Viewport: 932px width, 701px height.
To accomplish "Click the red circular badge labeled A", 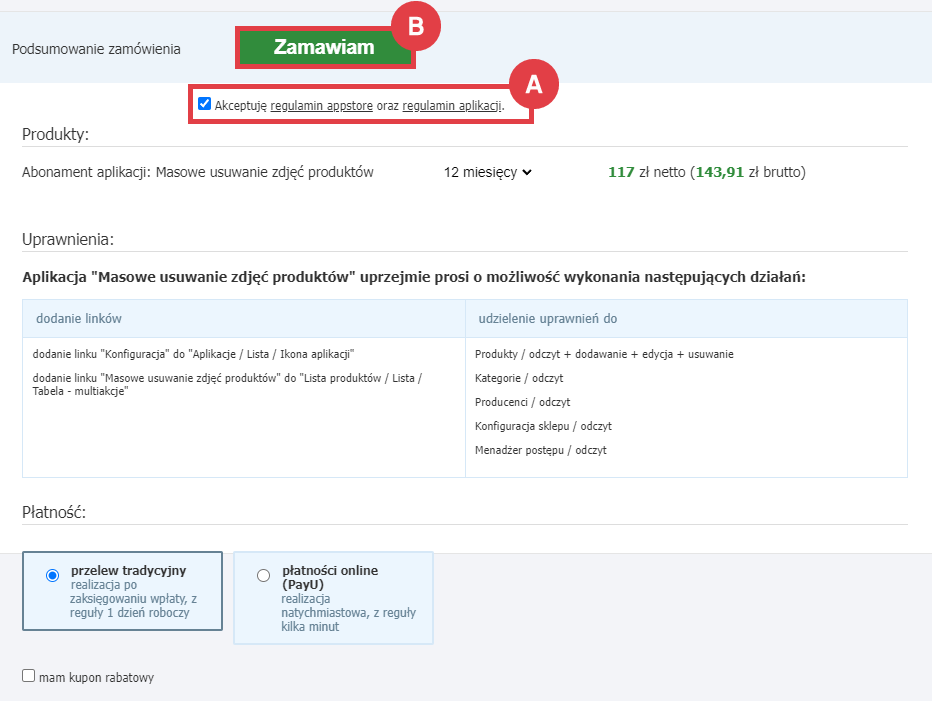I will [536, 84].
